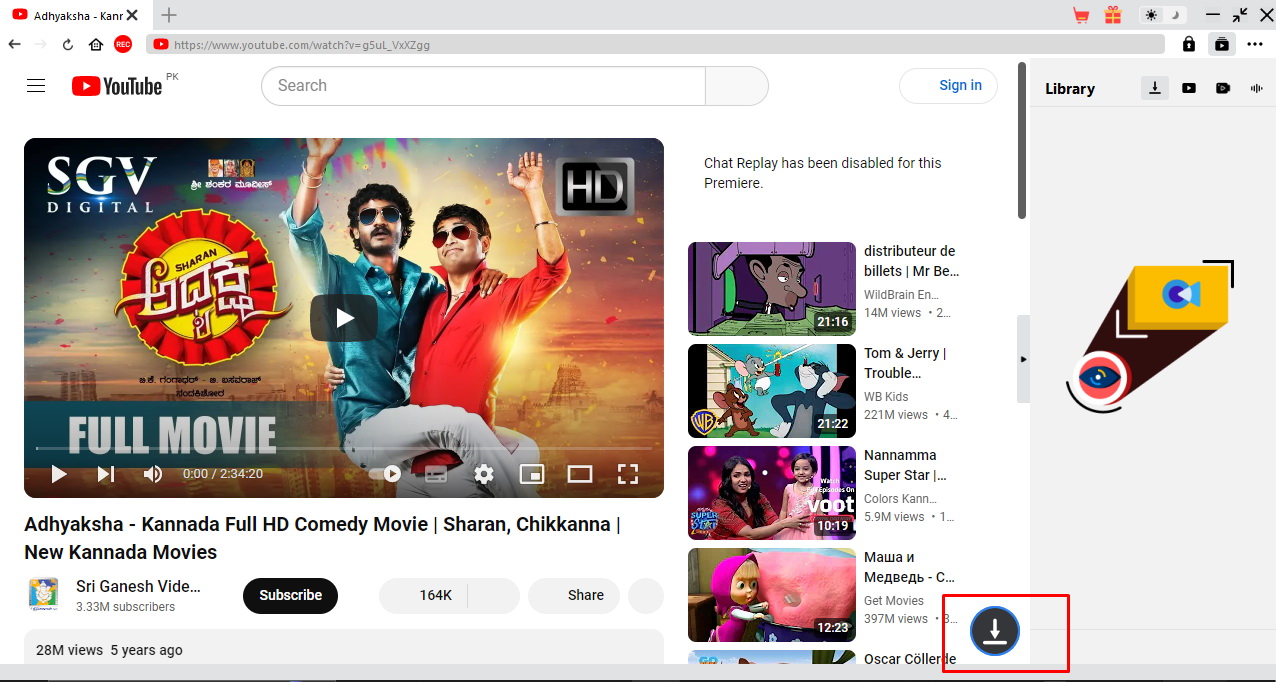Click the Sign in button
Screen dimensions: 1276x682
point(949,86)
